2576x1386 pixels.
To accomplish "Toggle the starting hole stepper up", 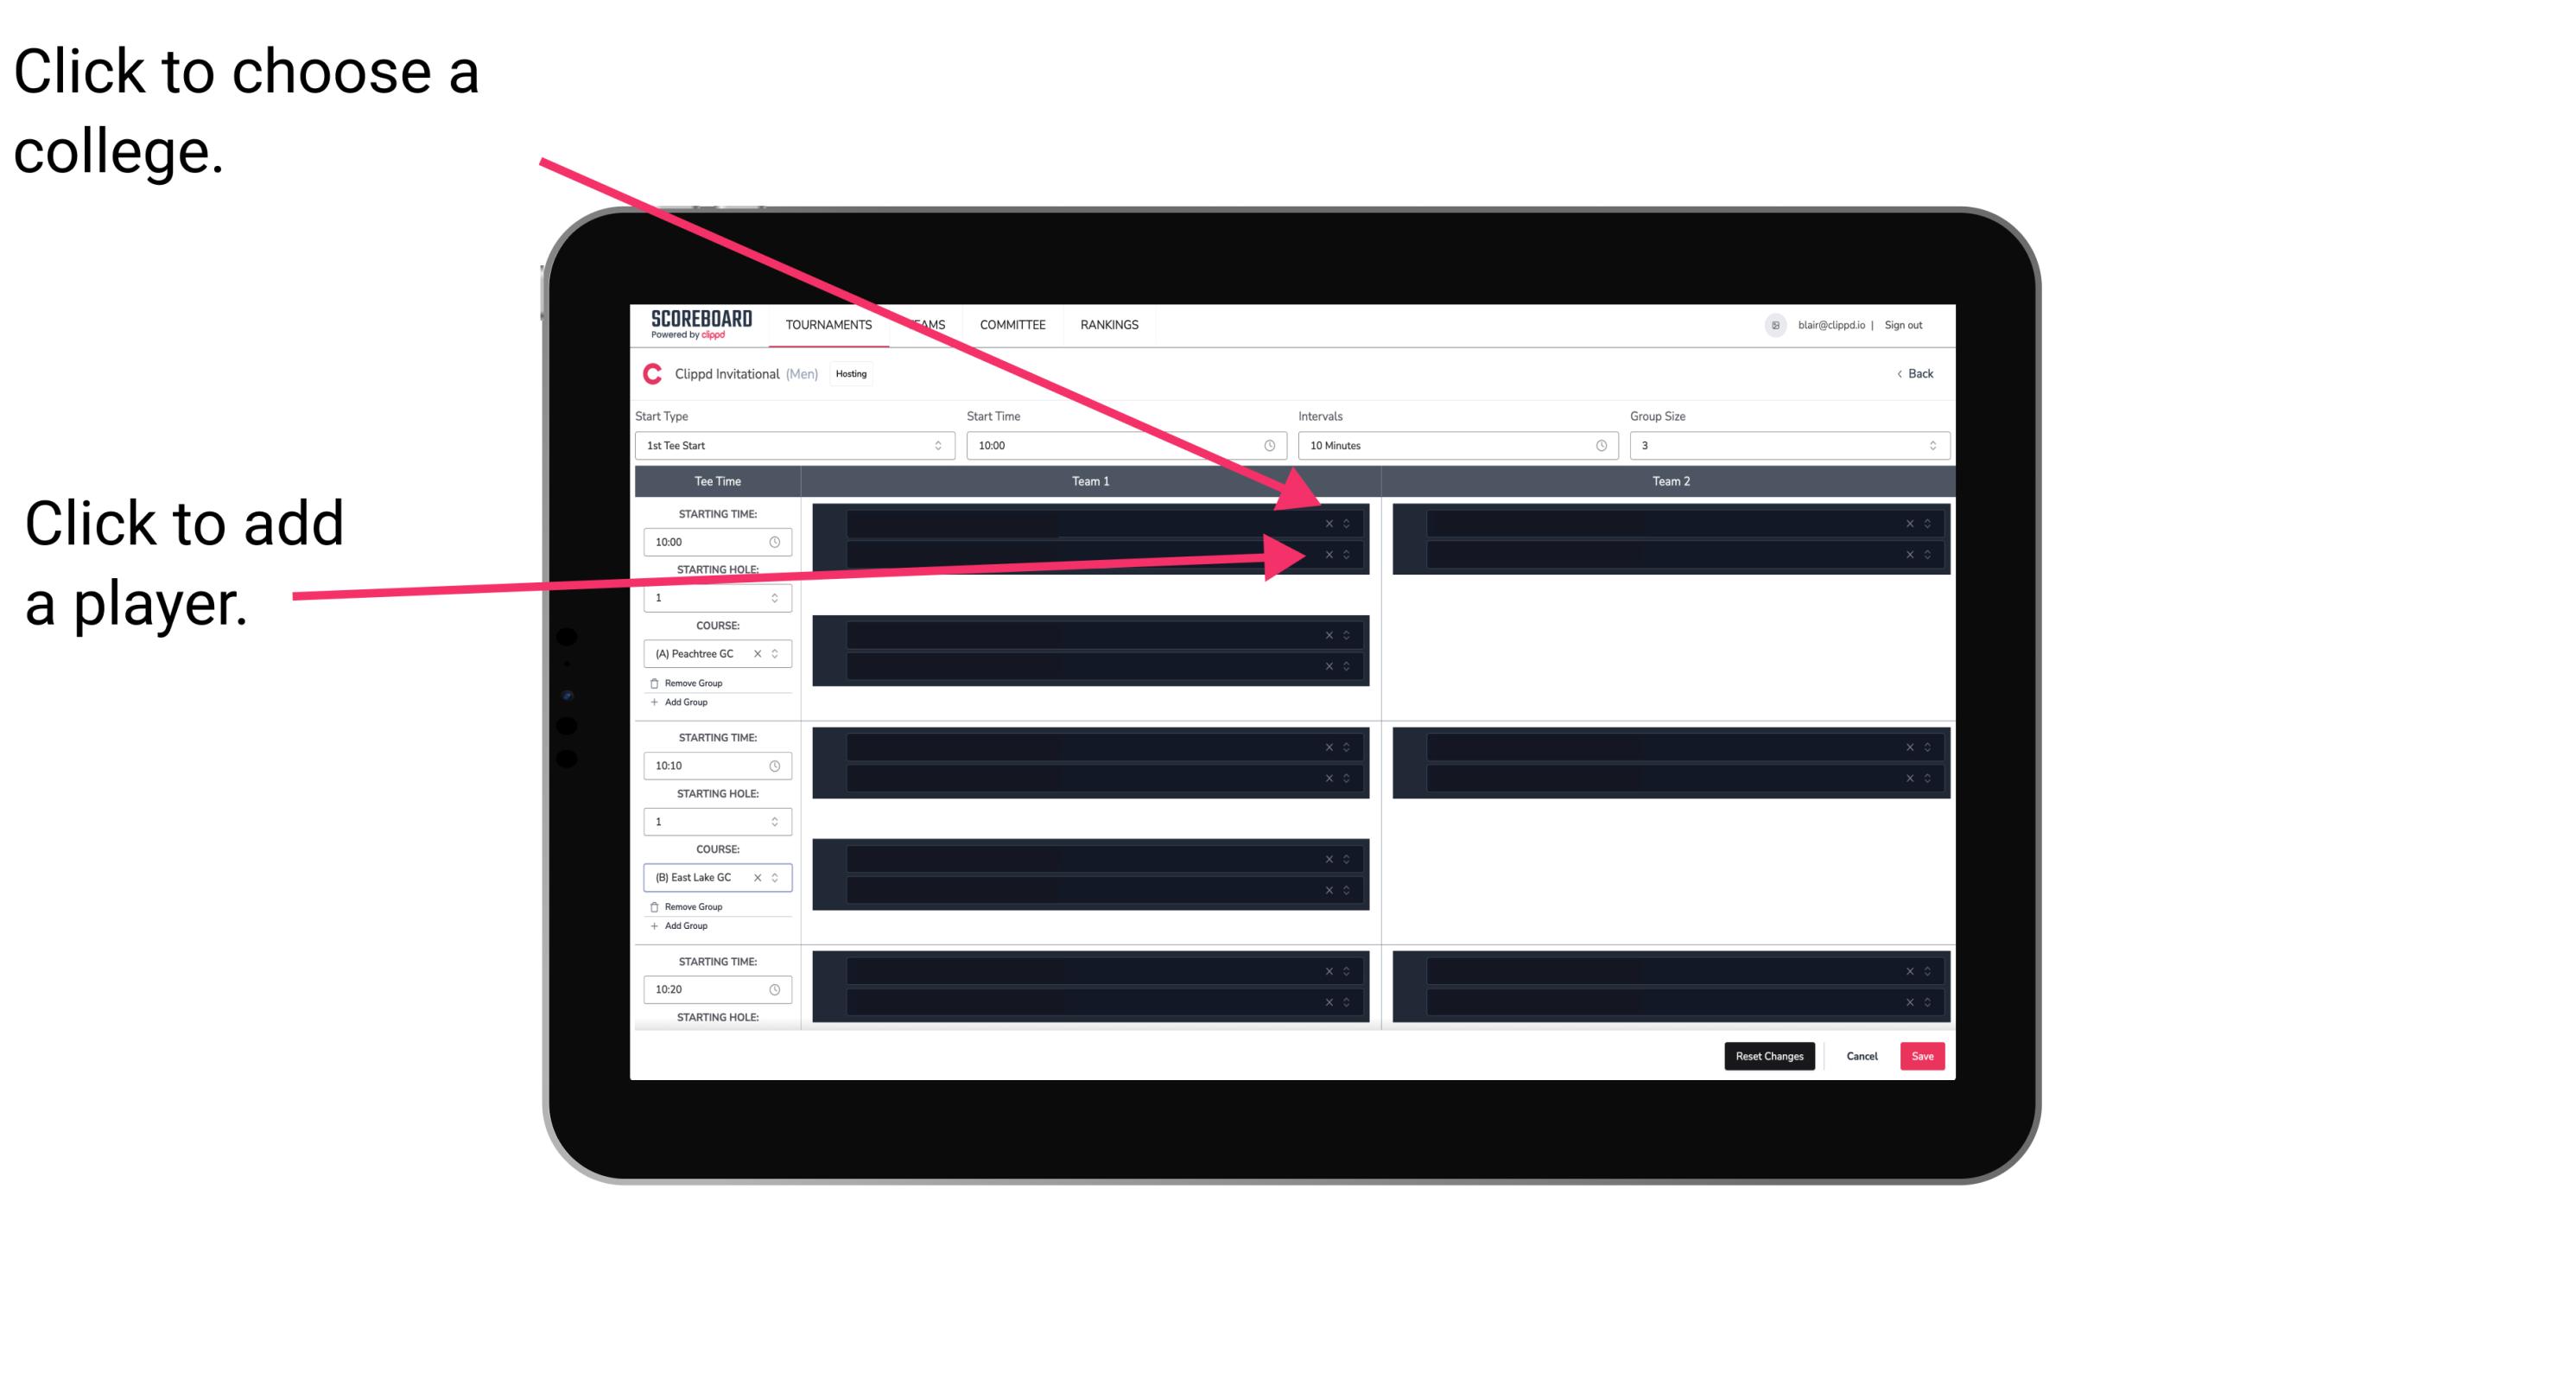I will click(778, 592).
